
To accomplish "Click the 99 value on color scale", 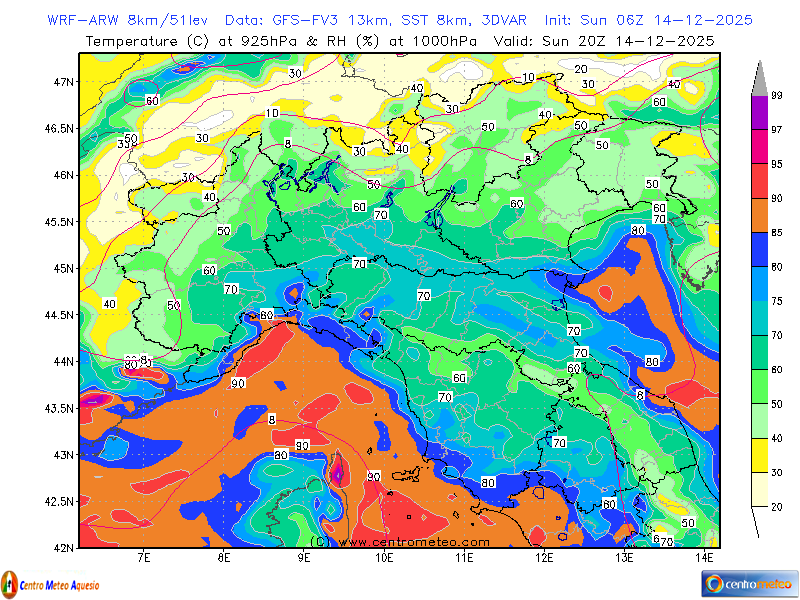I will click(x=776, y=95).
